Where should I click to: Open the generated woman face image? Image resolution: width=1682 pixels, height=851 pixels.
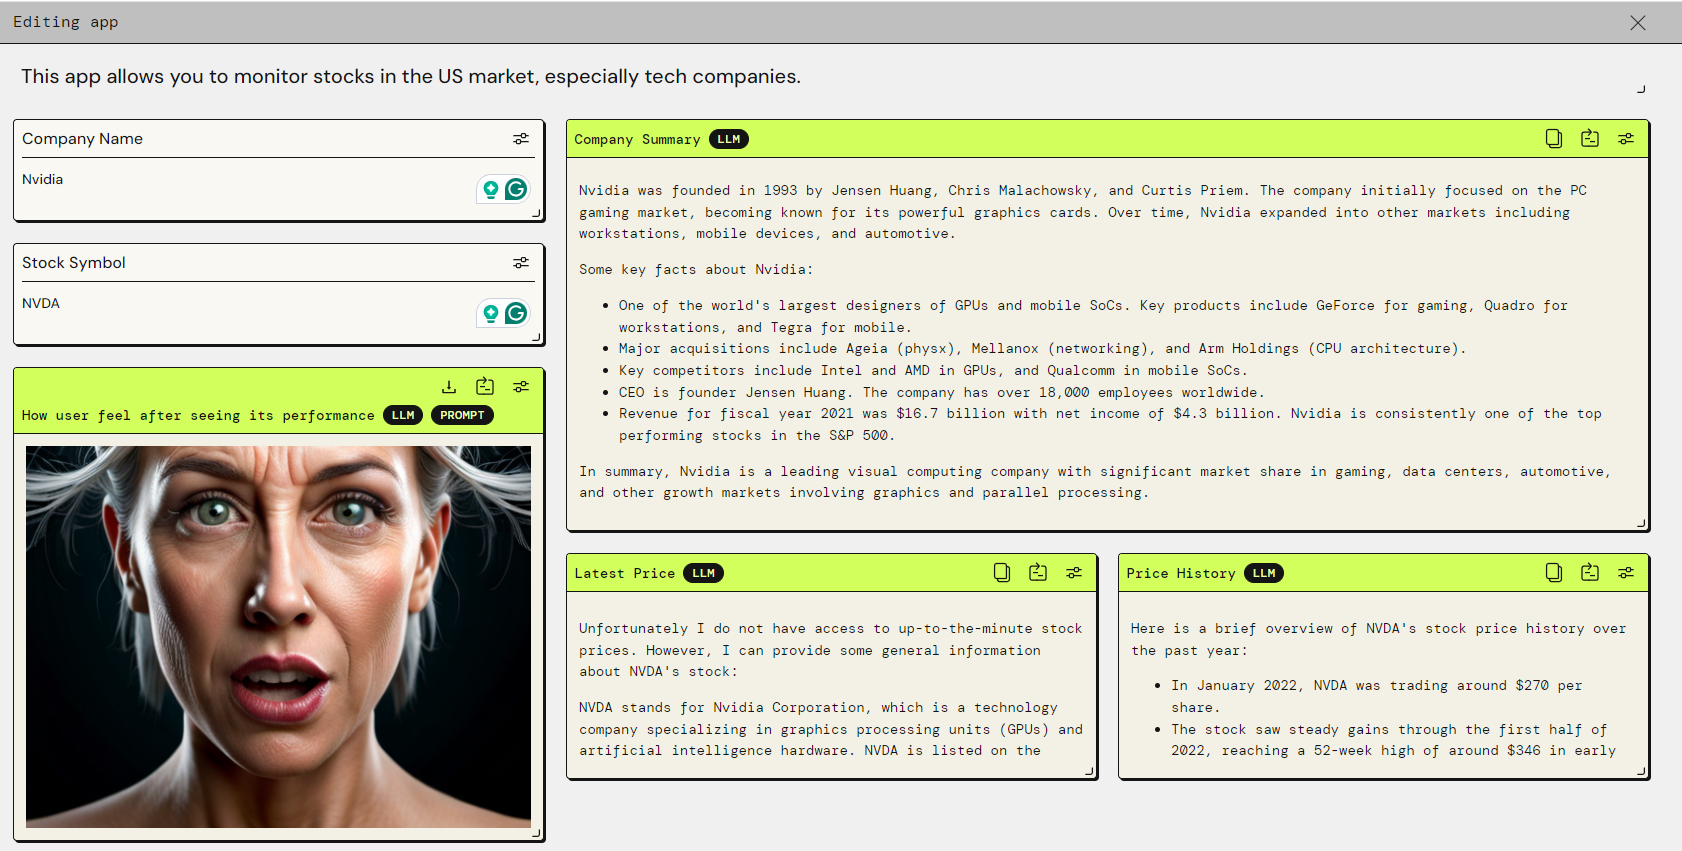pos(278,636)
